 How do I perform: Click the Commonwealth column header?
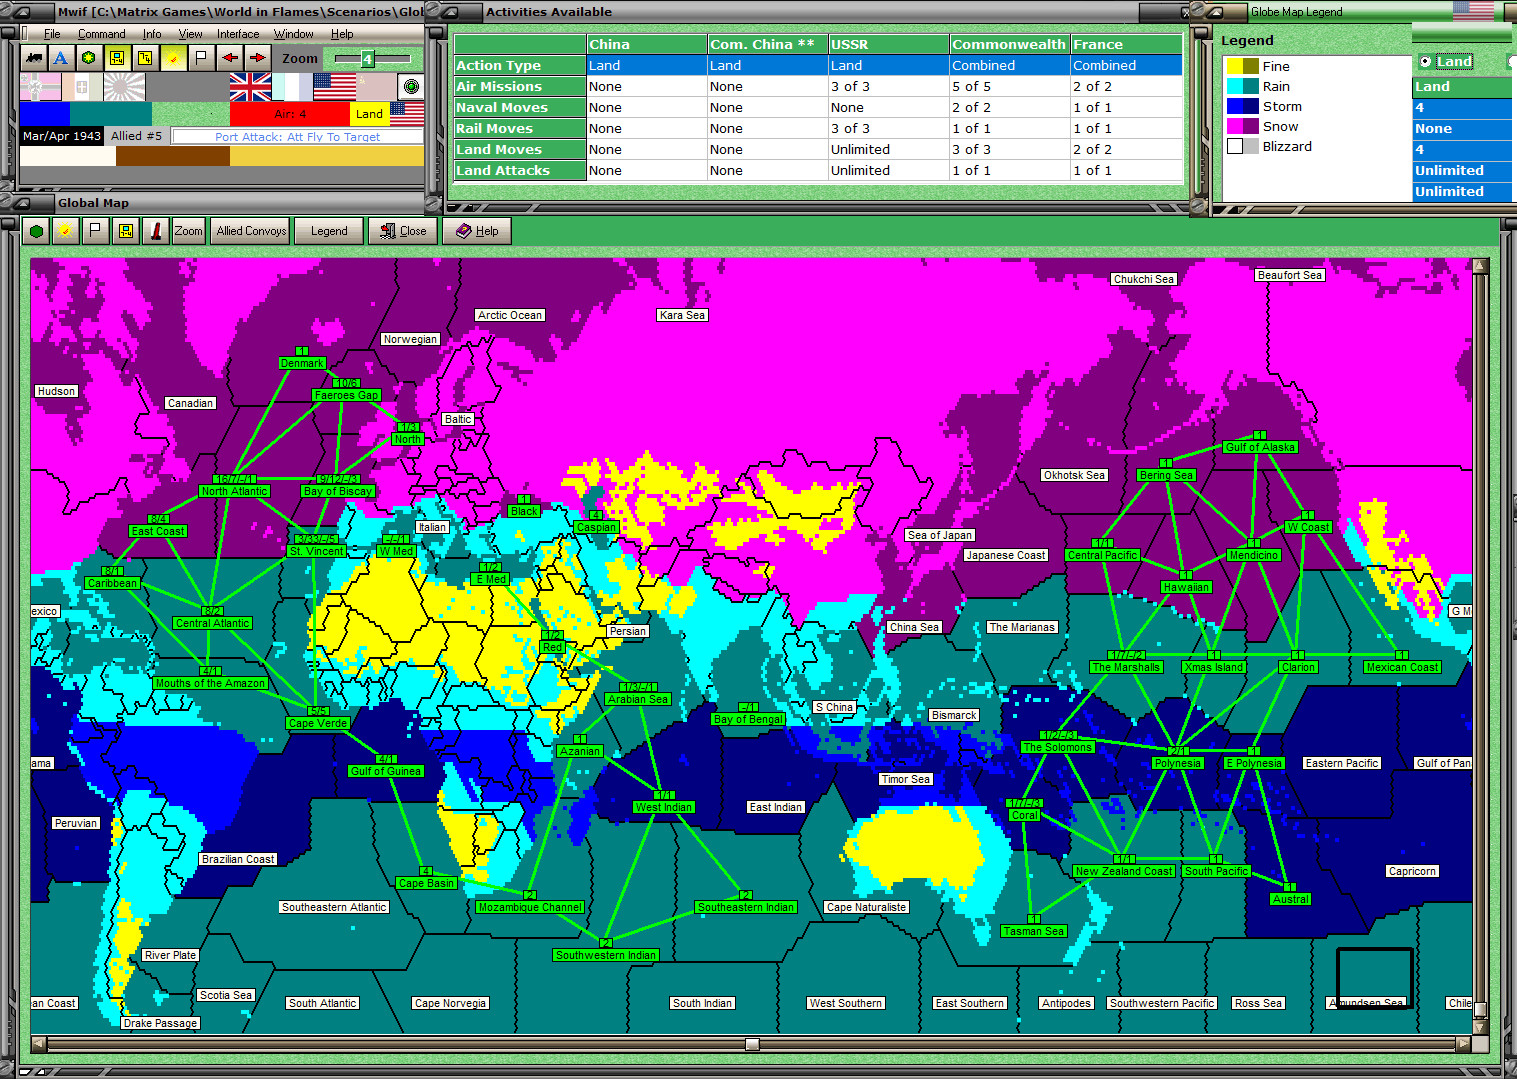1009,44
